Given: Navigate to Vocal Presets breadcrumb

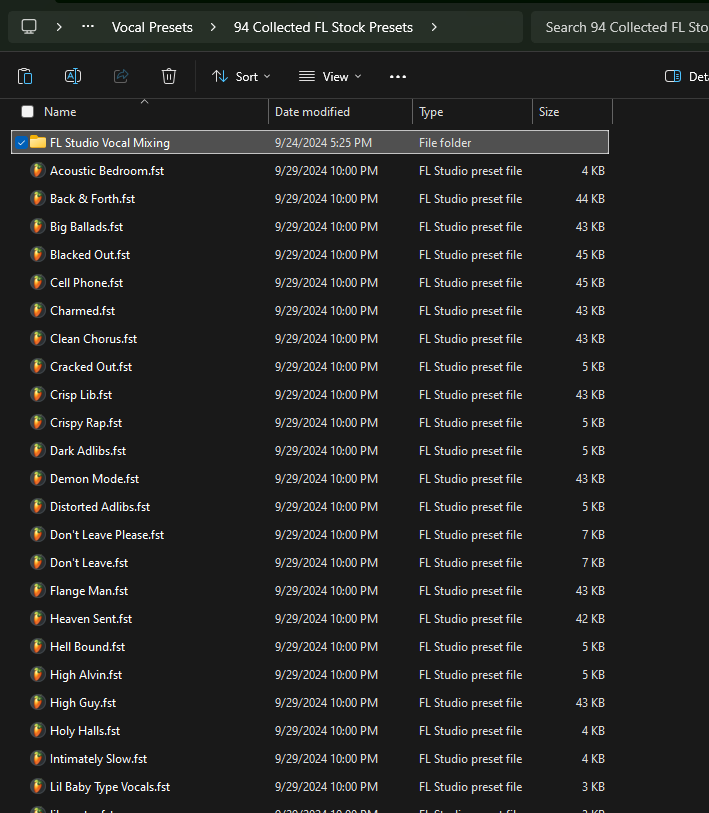Looking at the screenshot, I should coord(152,27).
